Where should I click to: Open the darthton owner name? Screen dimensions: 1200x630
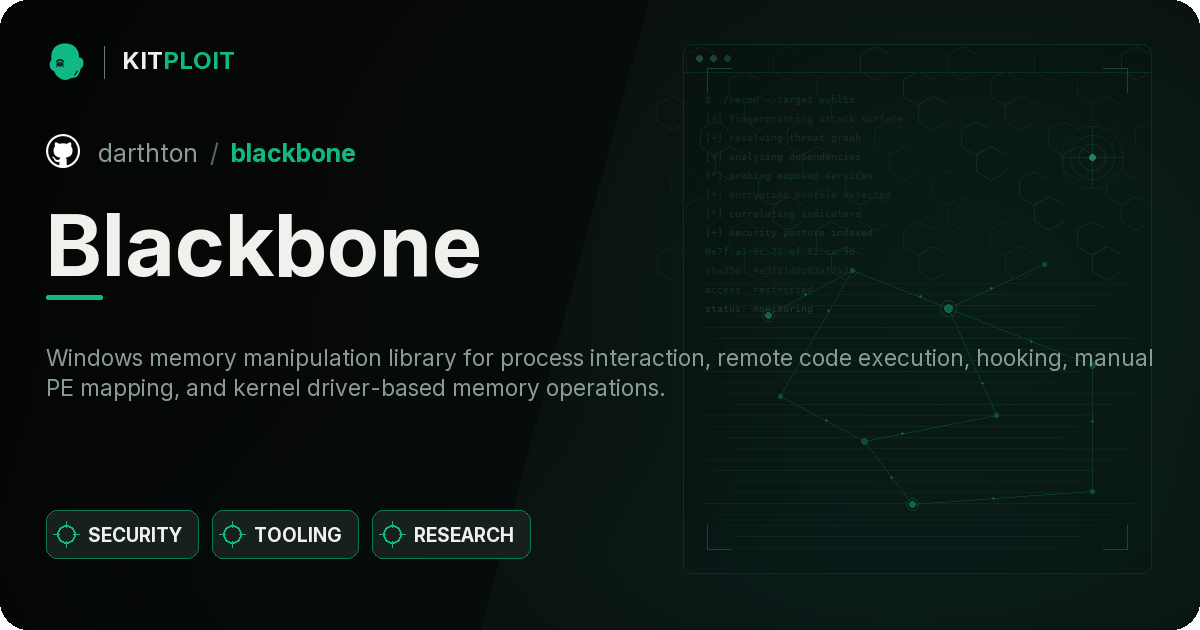148,153
